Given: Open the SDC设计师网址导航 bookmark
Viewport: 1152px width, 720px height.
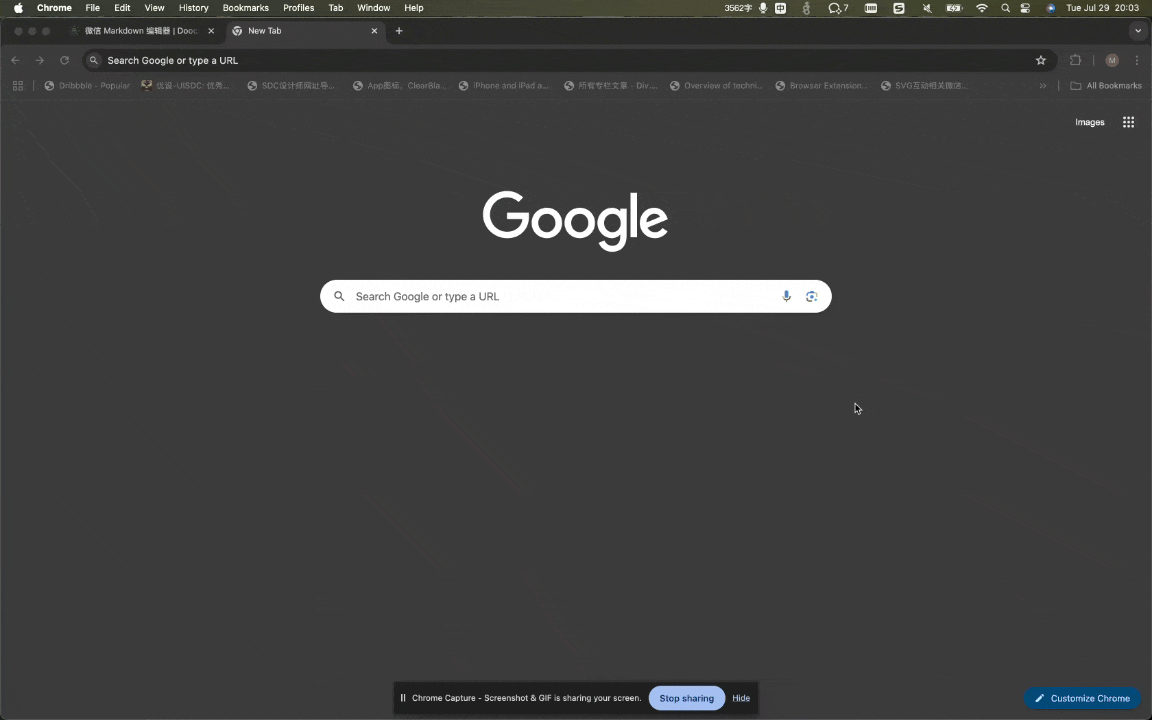Looking at the screenshot, I should (x=291, y=85).
